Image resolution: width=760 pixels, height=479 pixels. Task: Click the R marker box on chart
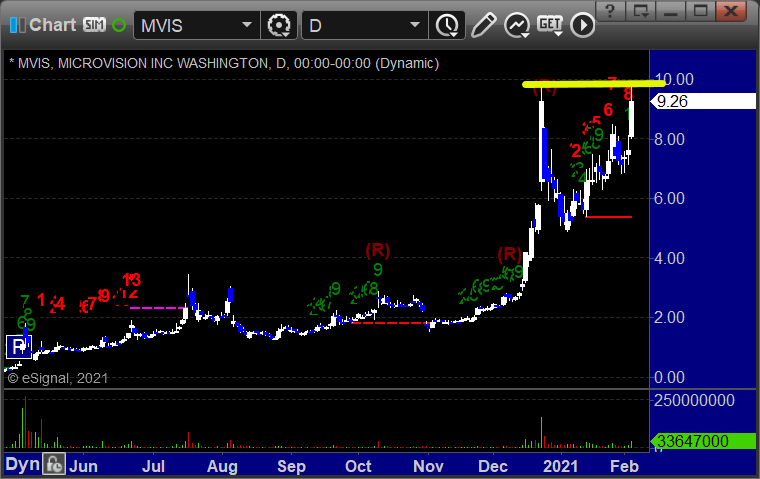[19, 347]
